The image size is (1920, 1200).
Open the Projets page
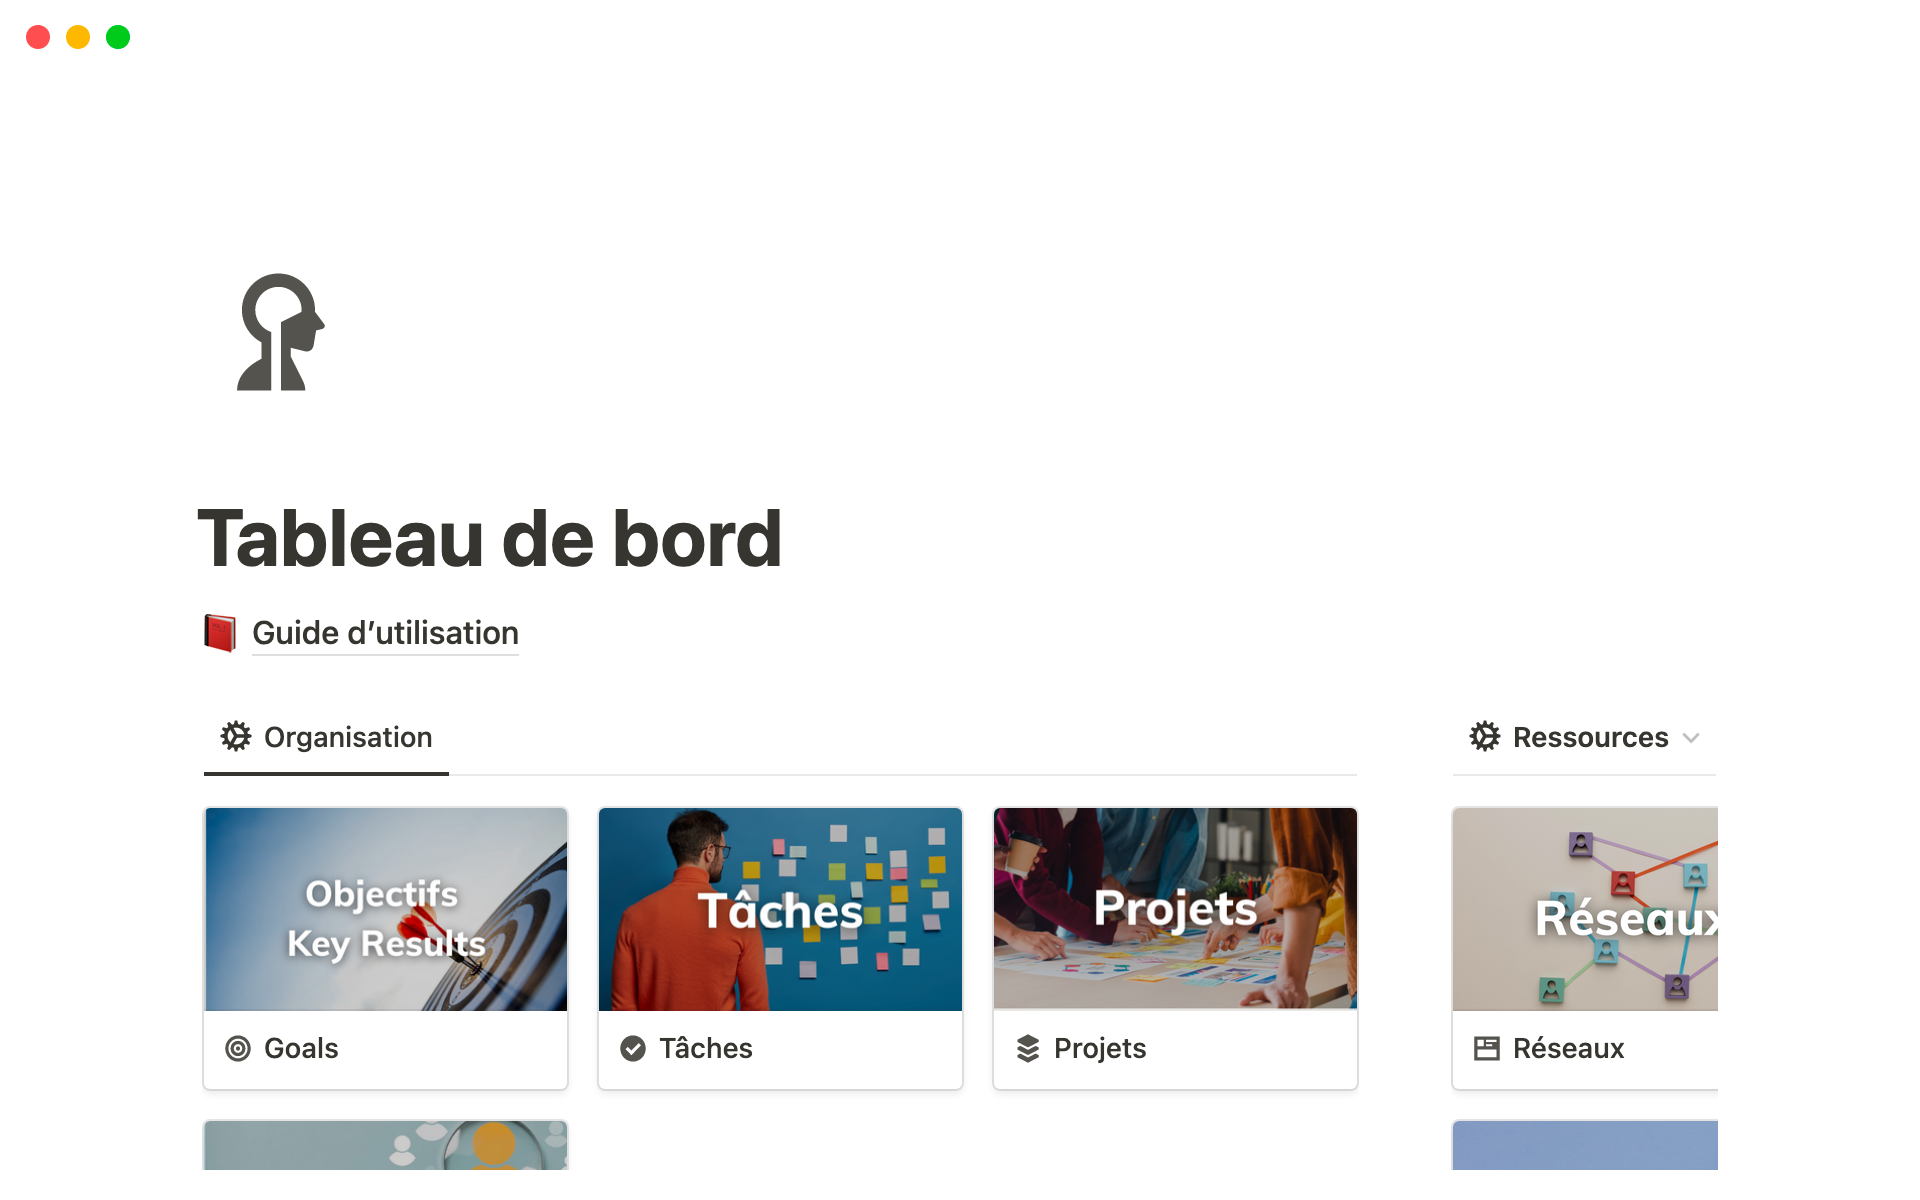pyautogui.click(x=1100, y=1049)
